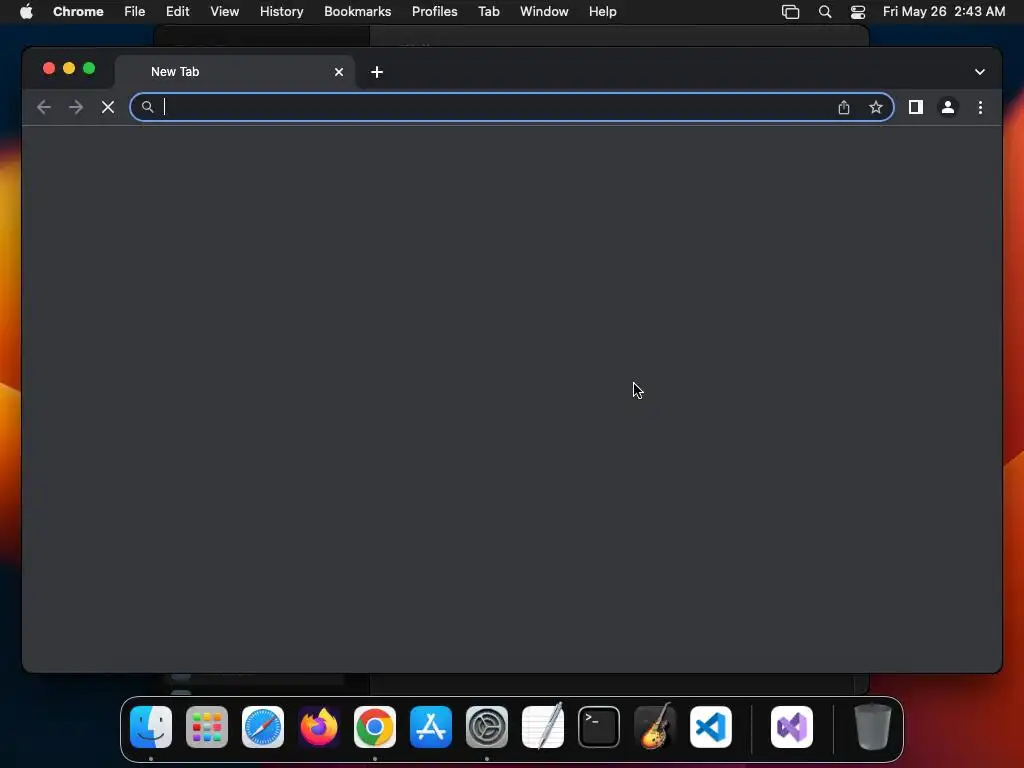Open the Help menu
This screenshot has width=1024, height=768.
pyautogui.click(x=602, y=11)
